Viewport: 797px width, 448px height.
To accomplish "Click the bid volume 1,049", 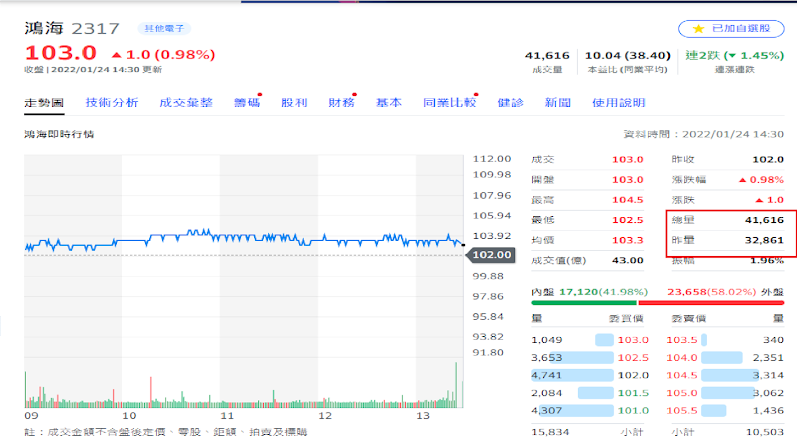I will (x=546, y=340).
